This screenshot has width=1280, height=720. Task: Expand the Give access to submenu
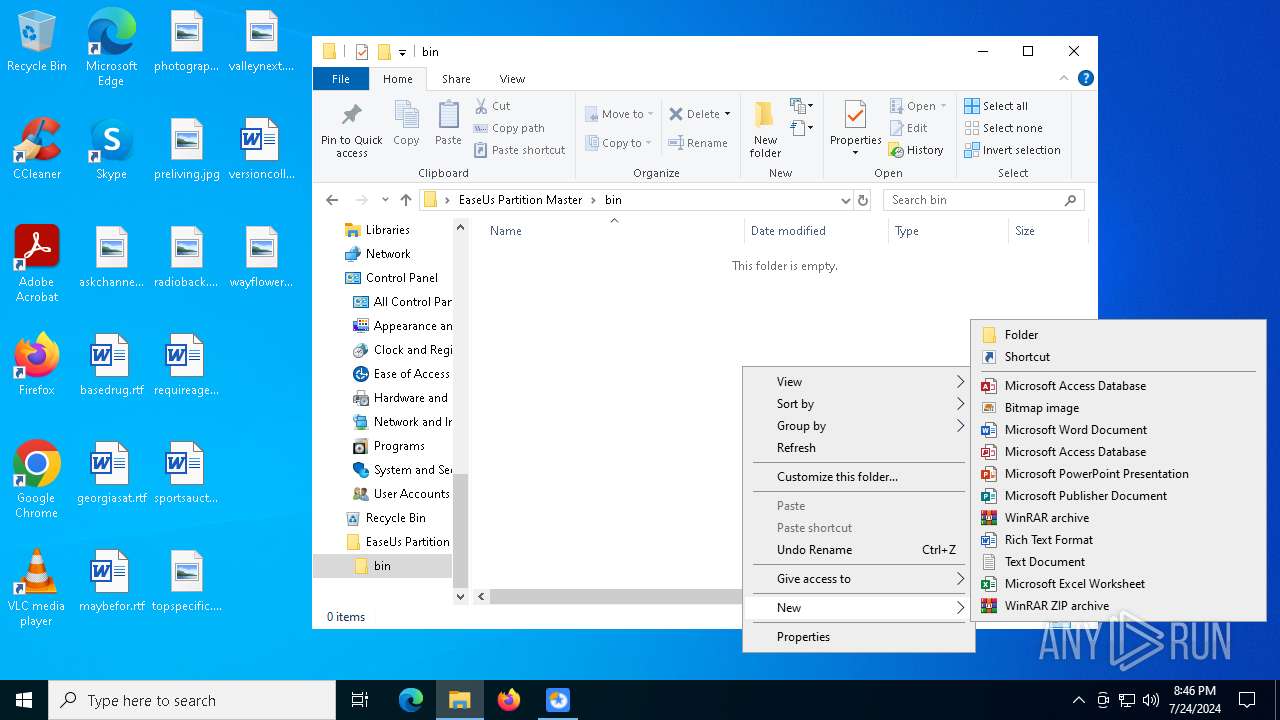tap(858, 579)
